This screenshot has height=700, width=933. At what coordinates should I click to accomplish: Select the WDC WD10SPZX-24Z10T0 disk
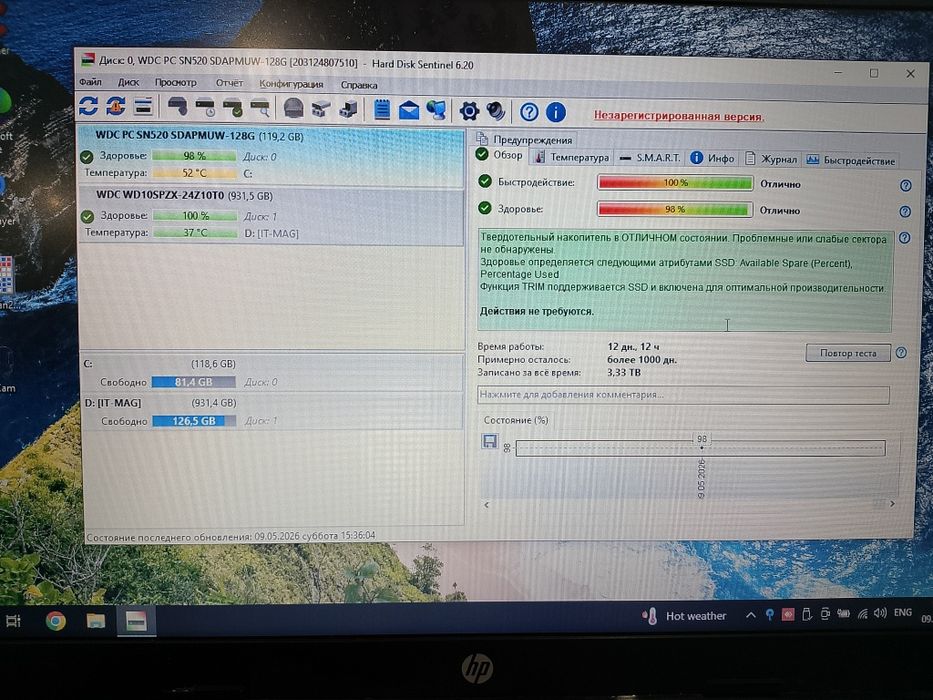[x=271, y=215]
